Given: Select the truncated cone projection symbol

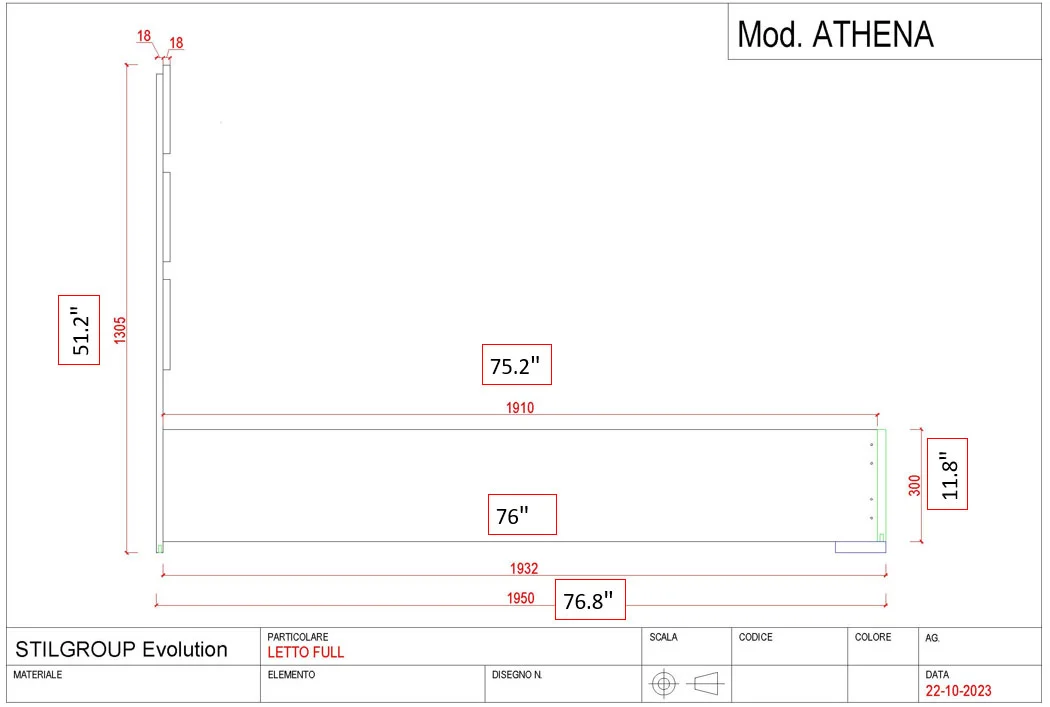Looking at the screenshot, I should point(708,682).
